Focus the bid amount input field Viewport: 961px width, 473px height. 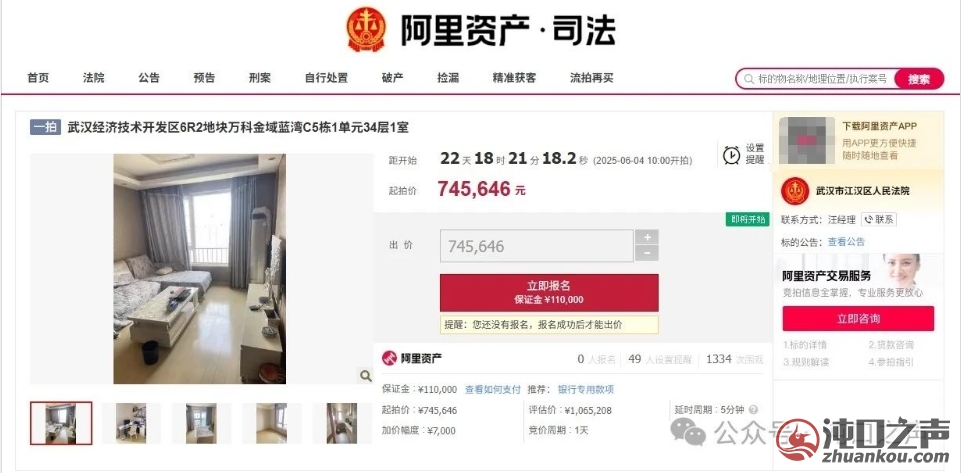click(x=536, y=246)
